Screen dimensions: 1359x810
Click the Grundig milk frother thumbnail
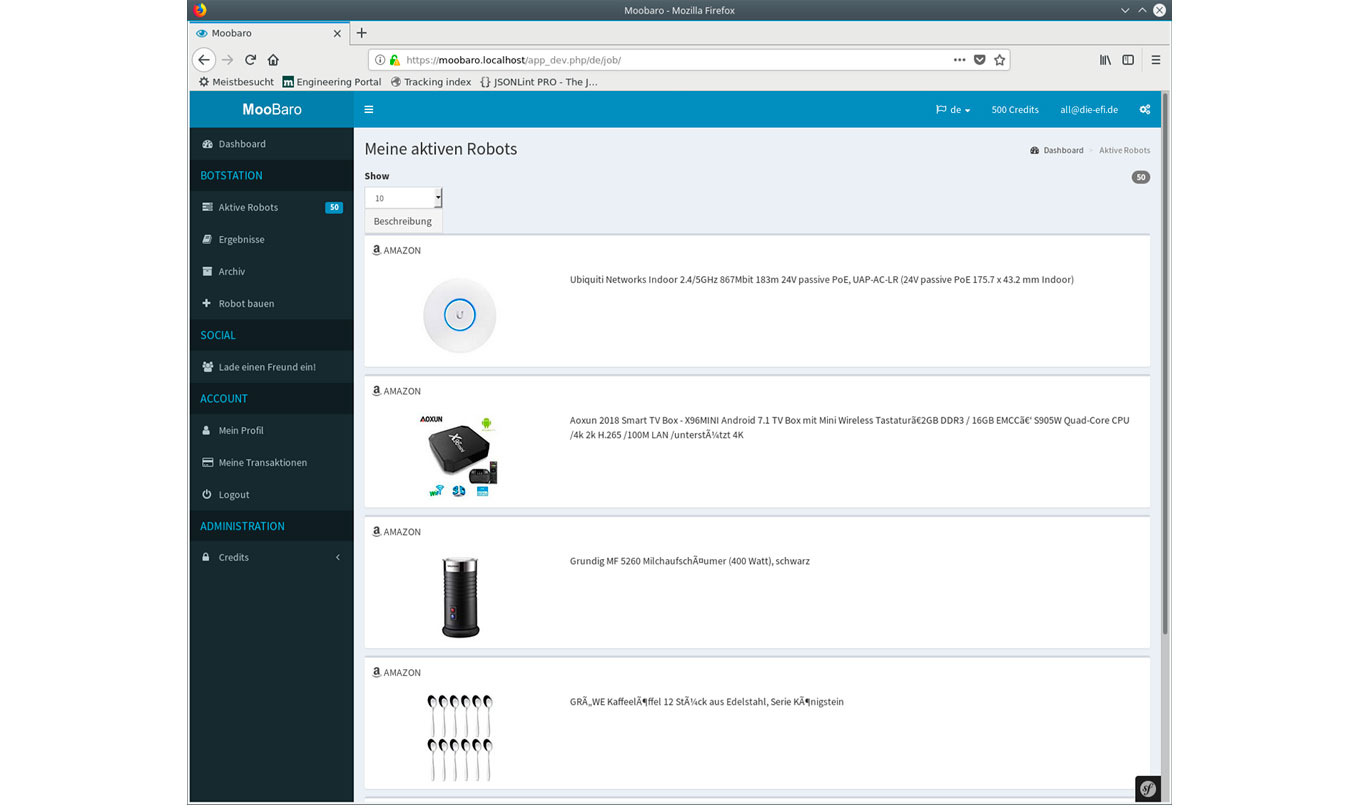point(460,596)
